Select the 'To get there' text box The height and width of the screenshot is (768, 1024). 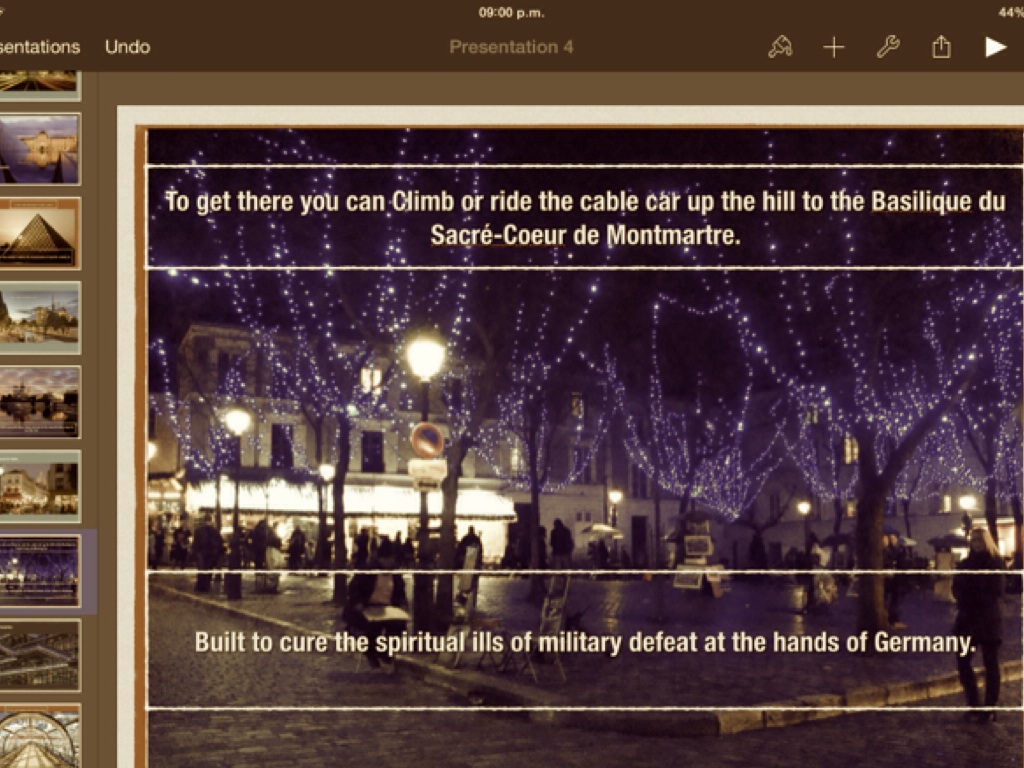coord(584,218)
